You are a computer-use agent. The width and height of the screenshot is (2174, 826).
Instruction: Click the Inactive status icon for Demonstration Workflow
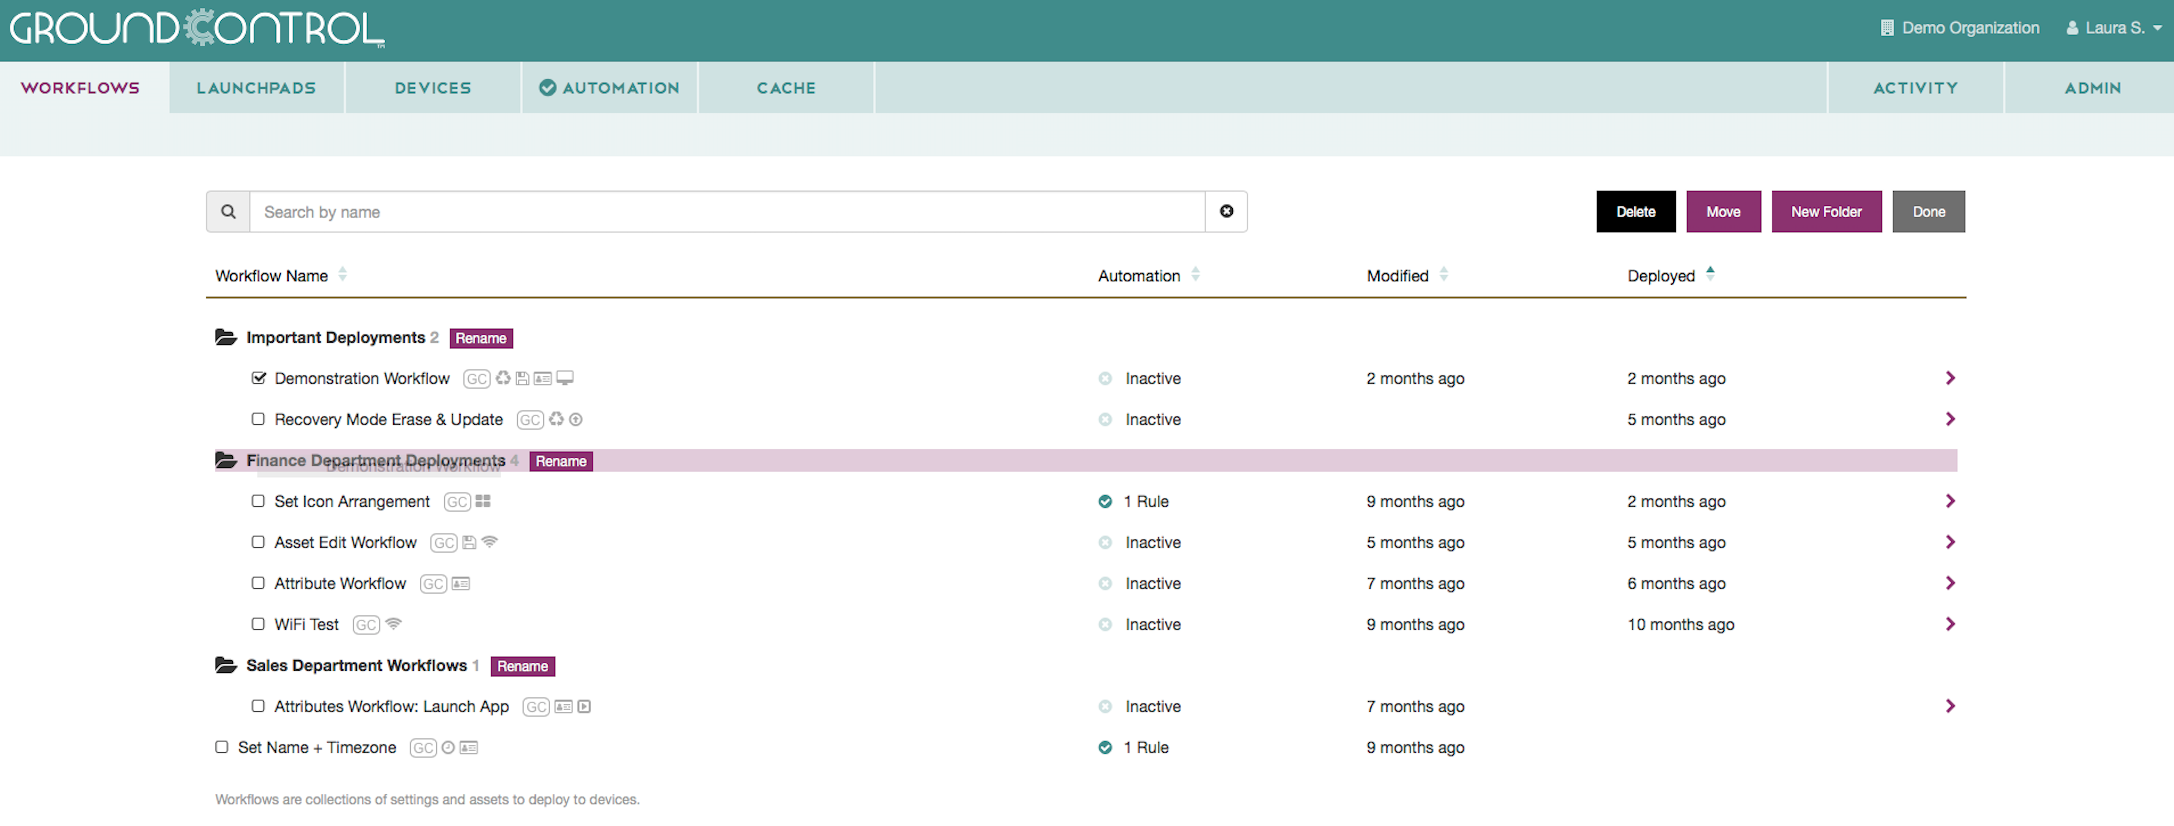pos(1105,378)
